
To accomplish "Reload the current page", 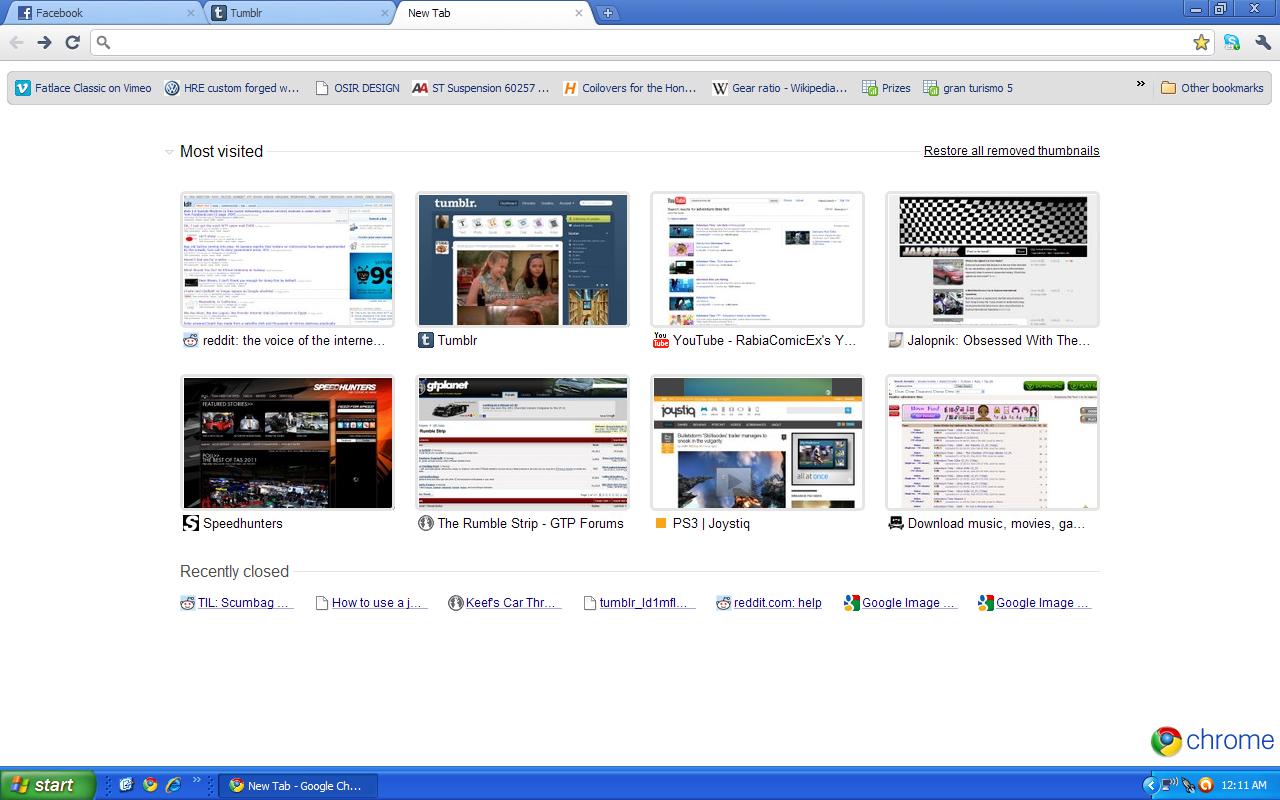I will [x=72, y=42].
